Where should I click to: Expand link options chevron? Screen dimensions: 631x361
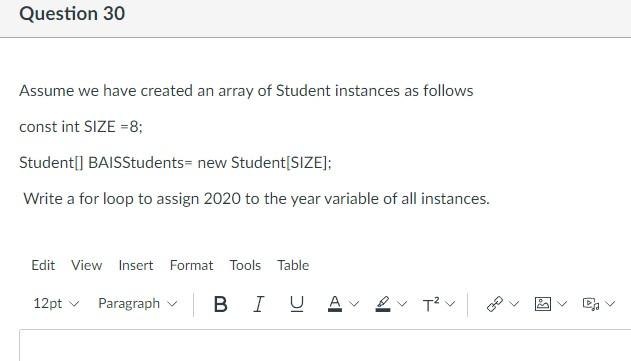point(514,303)
